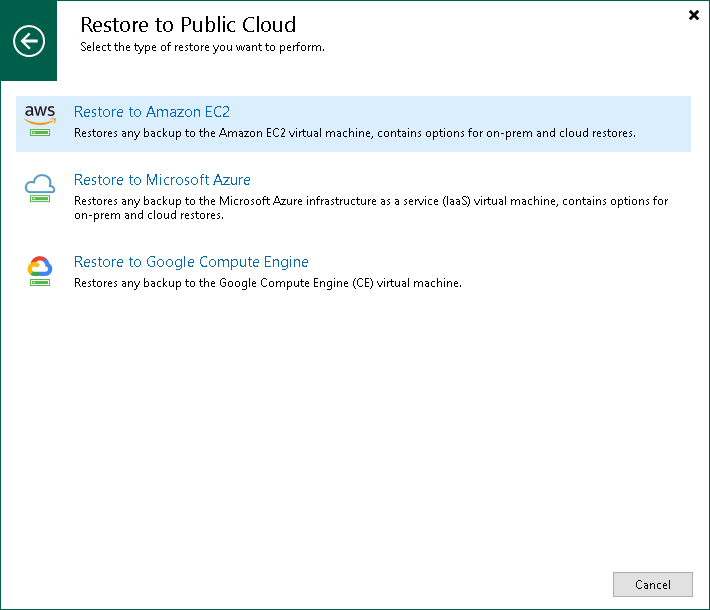
Task: Click the Google Cloud logo icon
Action: tap(40, 265)
